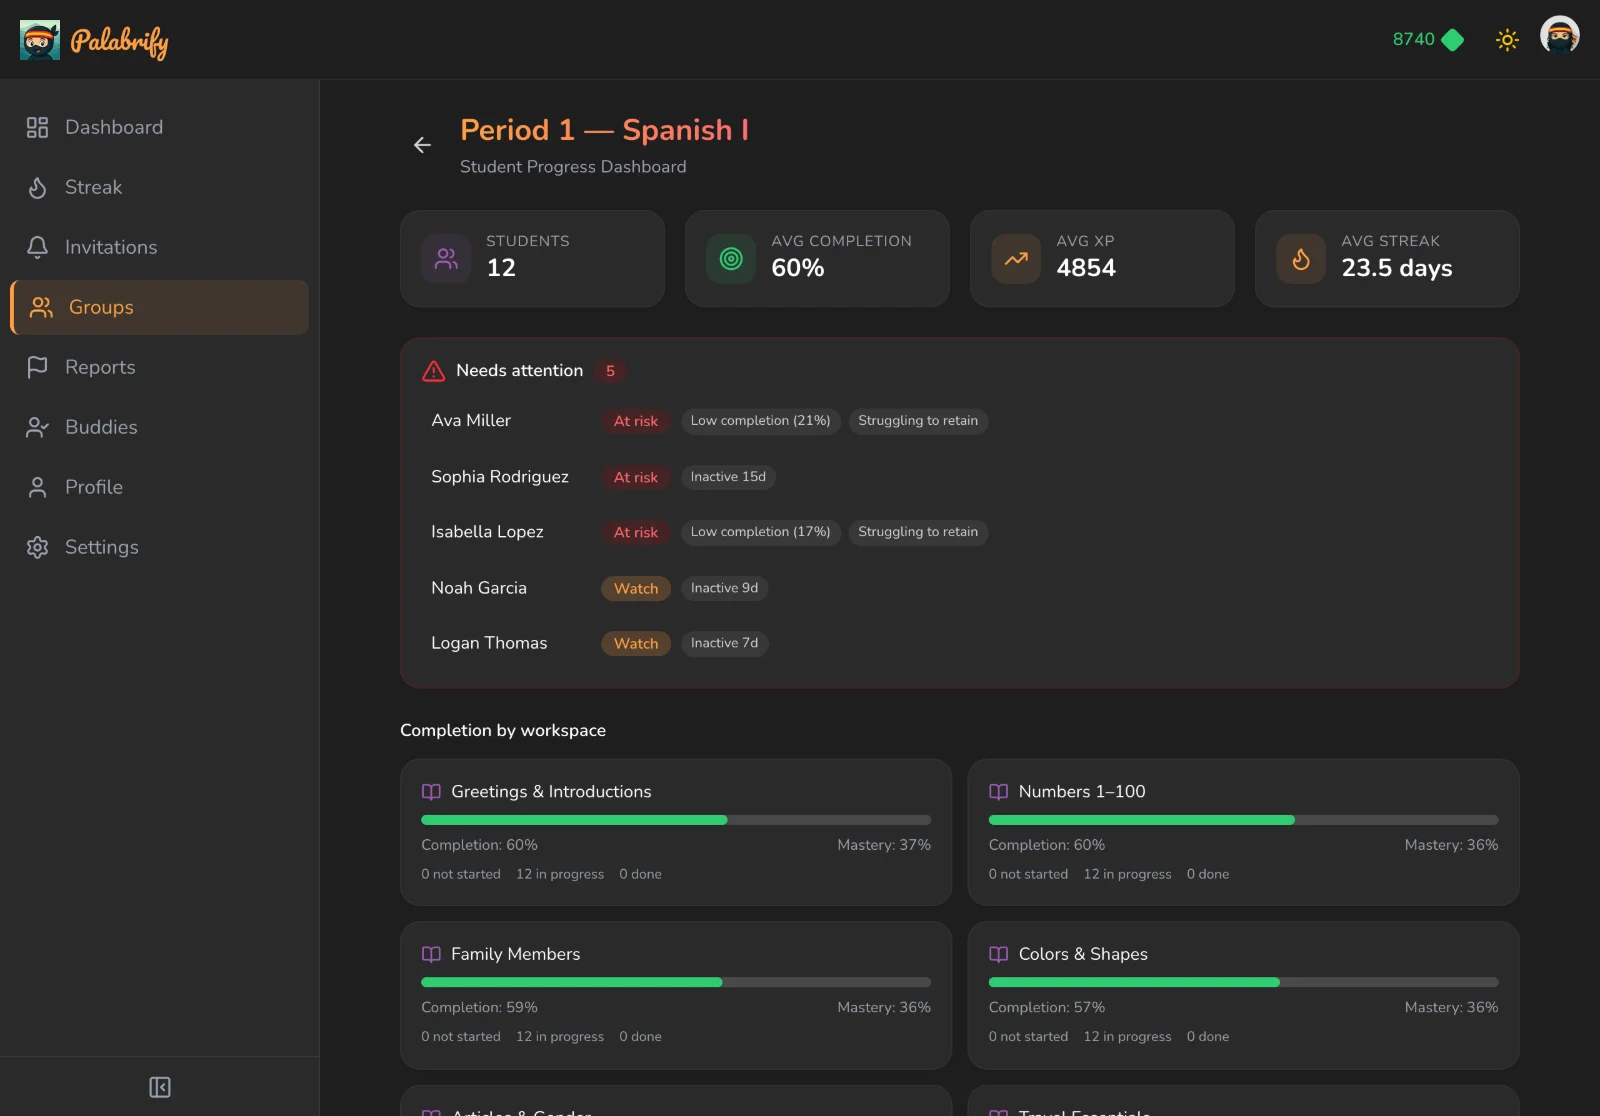The height and width of the screenshot is (1116, 1600).
Task: Click the green gem points icon
Action: pos(1453,40)
